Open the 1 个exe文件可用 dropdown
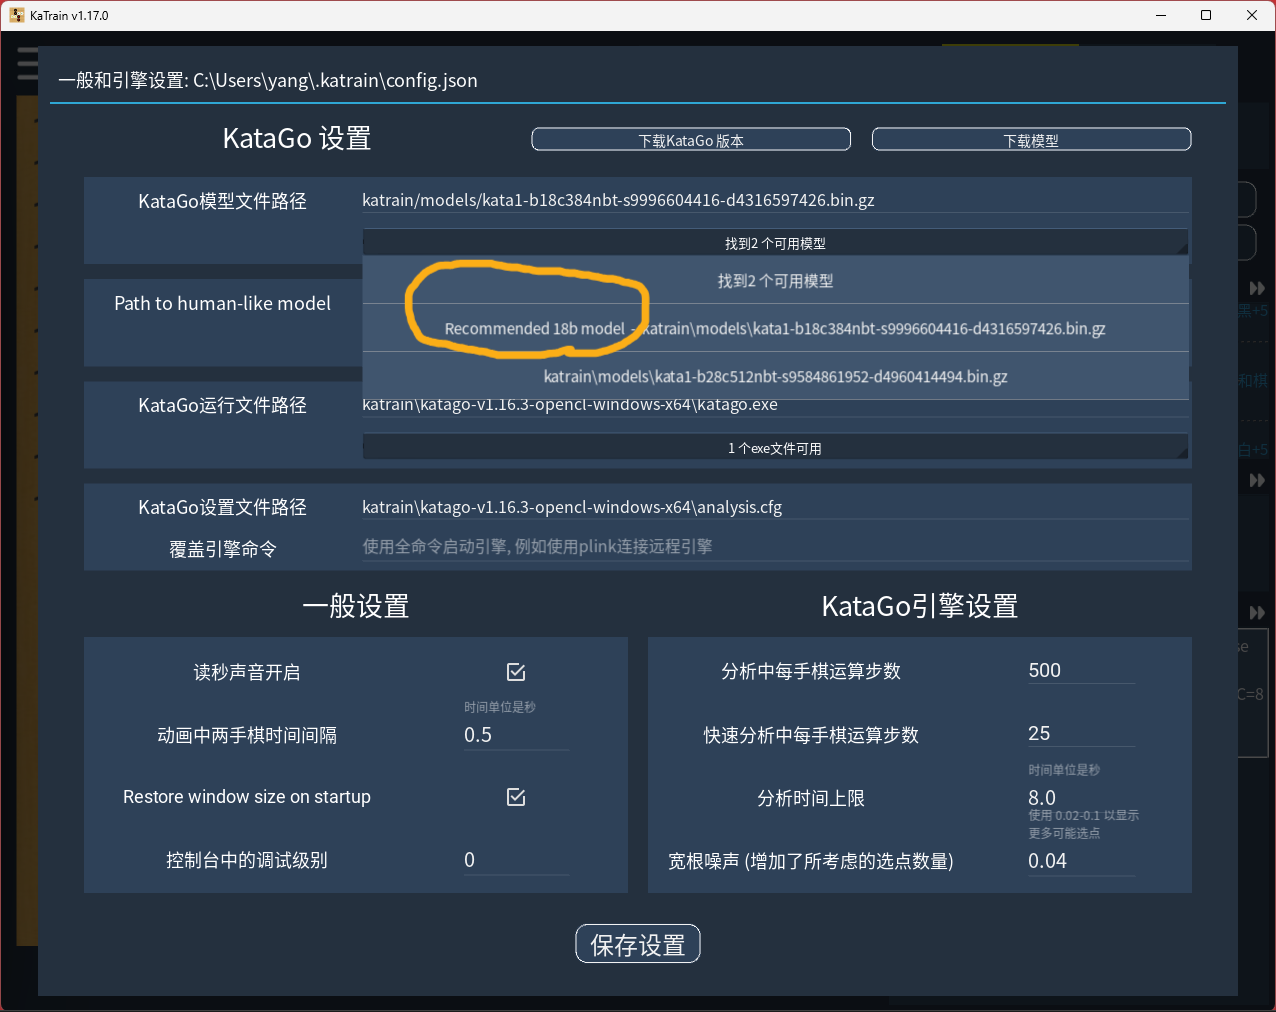The image size is (1276, 1012). tap(775, 448)
